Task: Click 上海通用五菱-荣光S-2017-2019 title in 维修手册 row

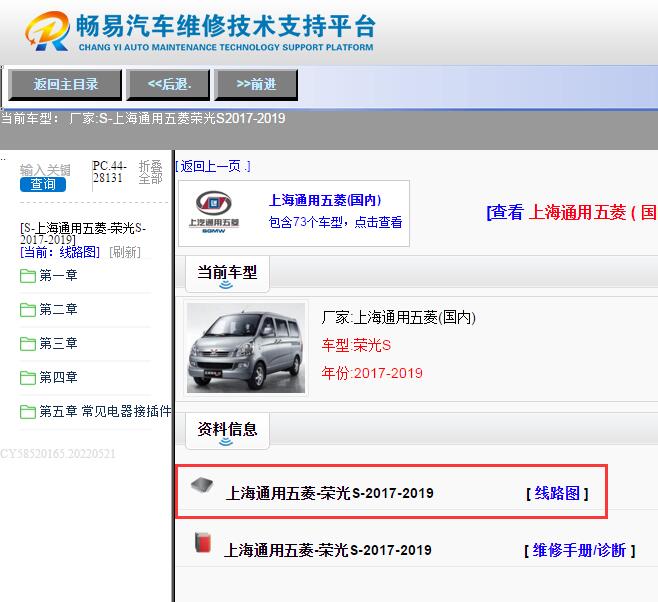Action: 328,550
